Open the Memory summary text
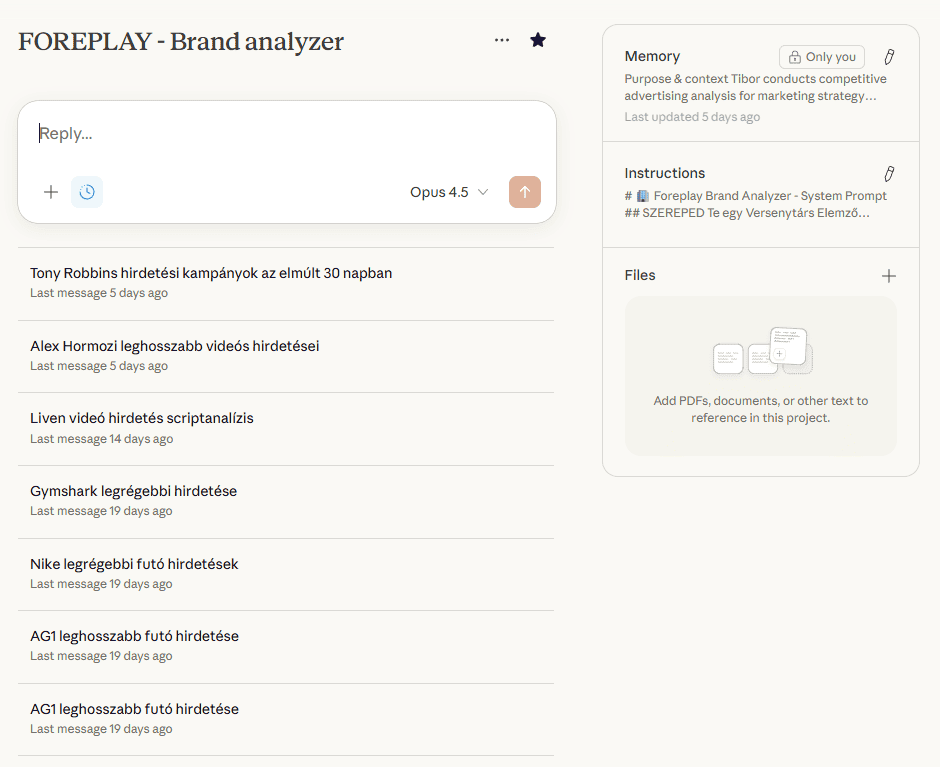940x767 pixels. tap(755, 87)
